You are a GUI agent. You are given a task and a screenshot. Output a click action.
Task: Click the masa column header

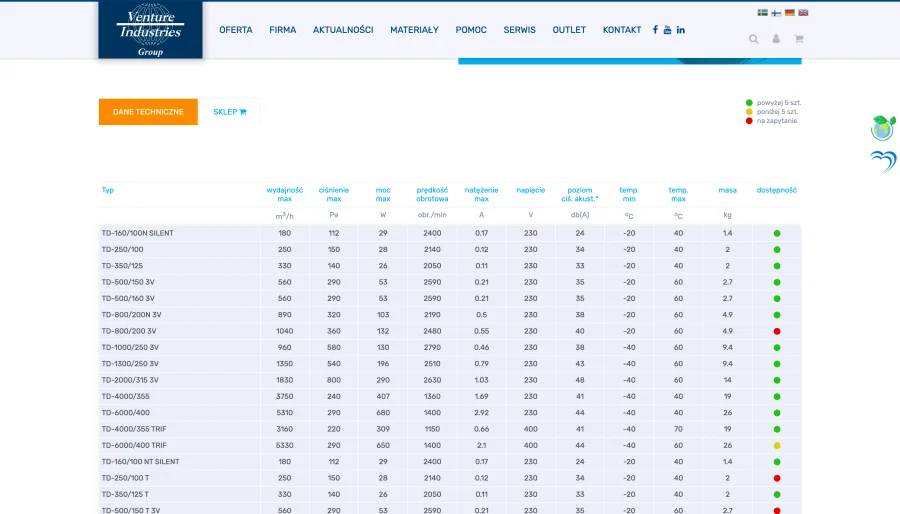coord(727,190)
